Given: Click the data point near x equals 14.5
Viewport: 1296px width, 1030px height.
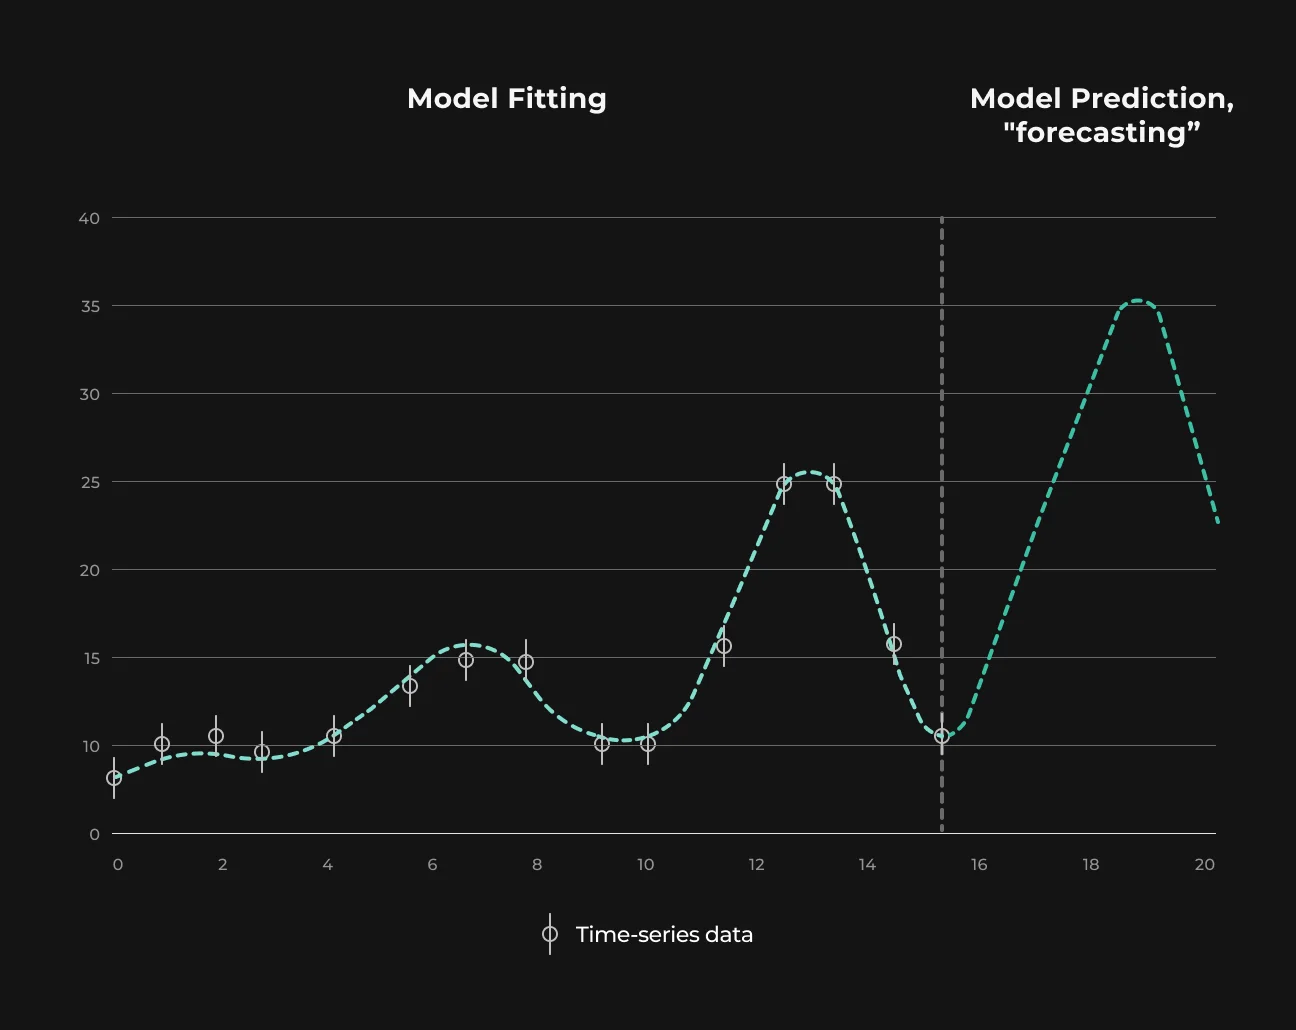Looking at the screenshot, I should (x=894, y=644).
